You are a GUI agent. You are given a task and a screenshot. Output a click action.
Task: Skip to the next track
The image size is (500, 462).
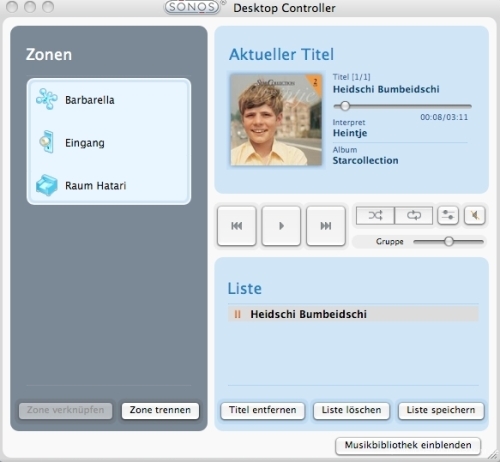click(326, 226)
